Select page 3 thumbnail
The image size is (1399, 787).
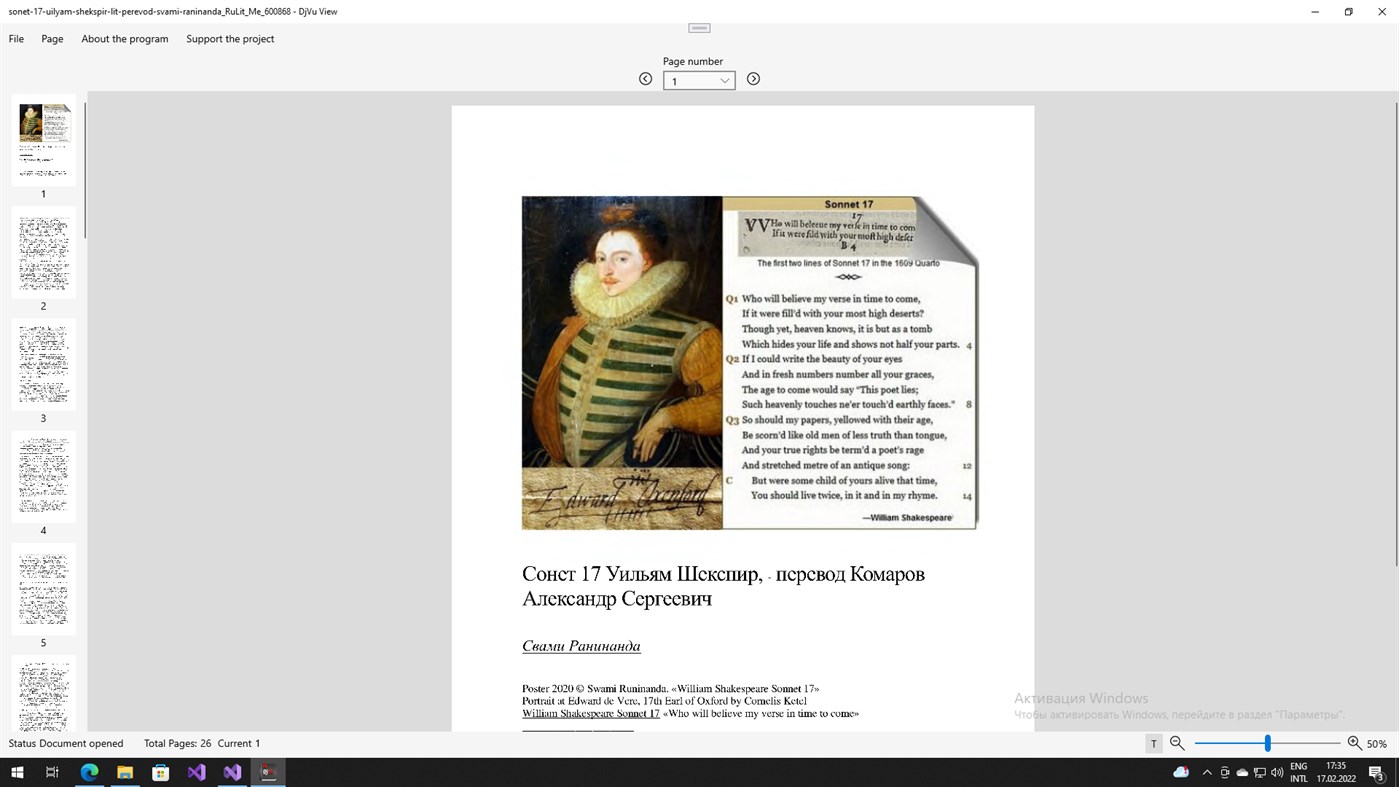point(43,364)
